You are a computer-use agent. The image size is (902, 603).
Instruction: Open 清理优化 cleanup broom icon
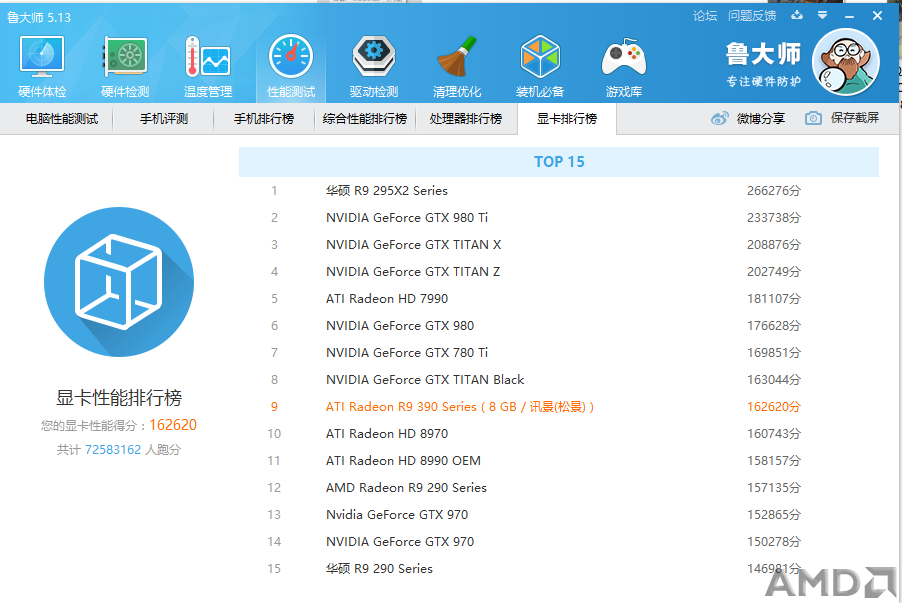coord(457,56)
